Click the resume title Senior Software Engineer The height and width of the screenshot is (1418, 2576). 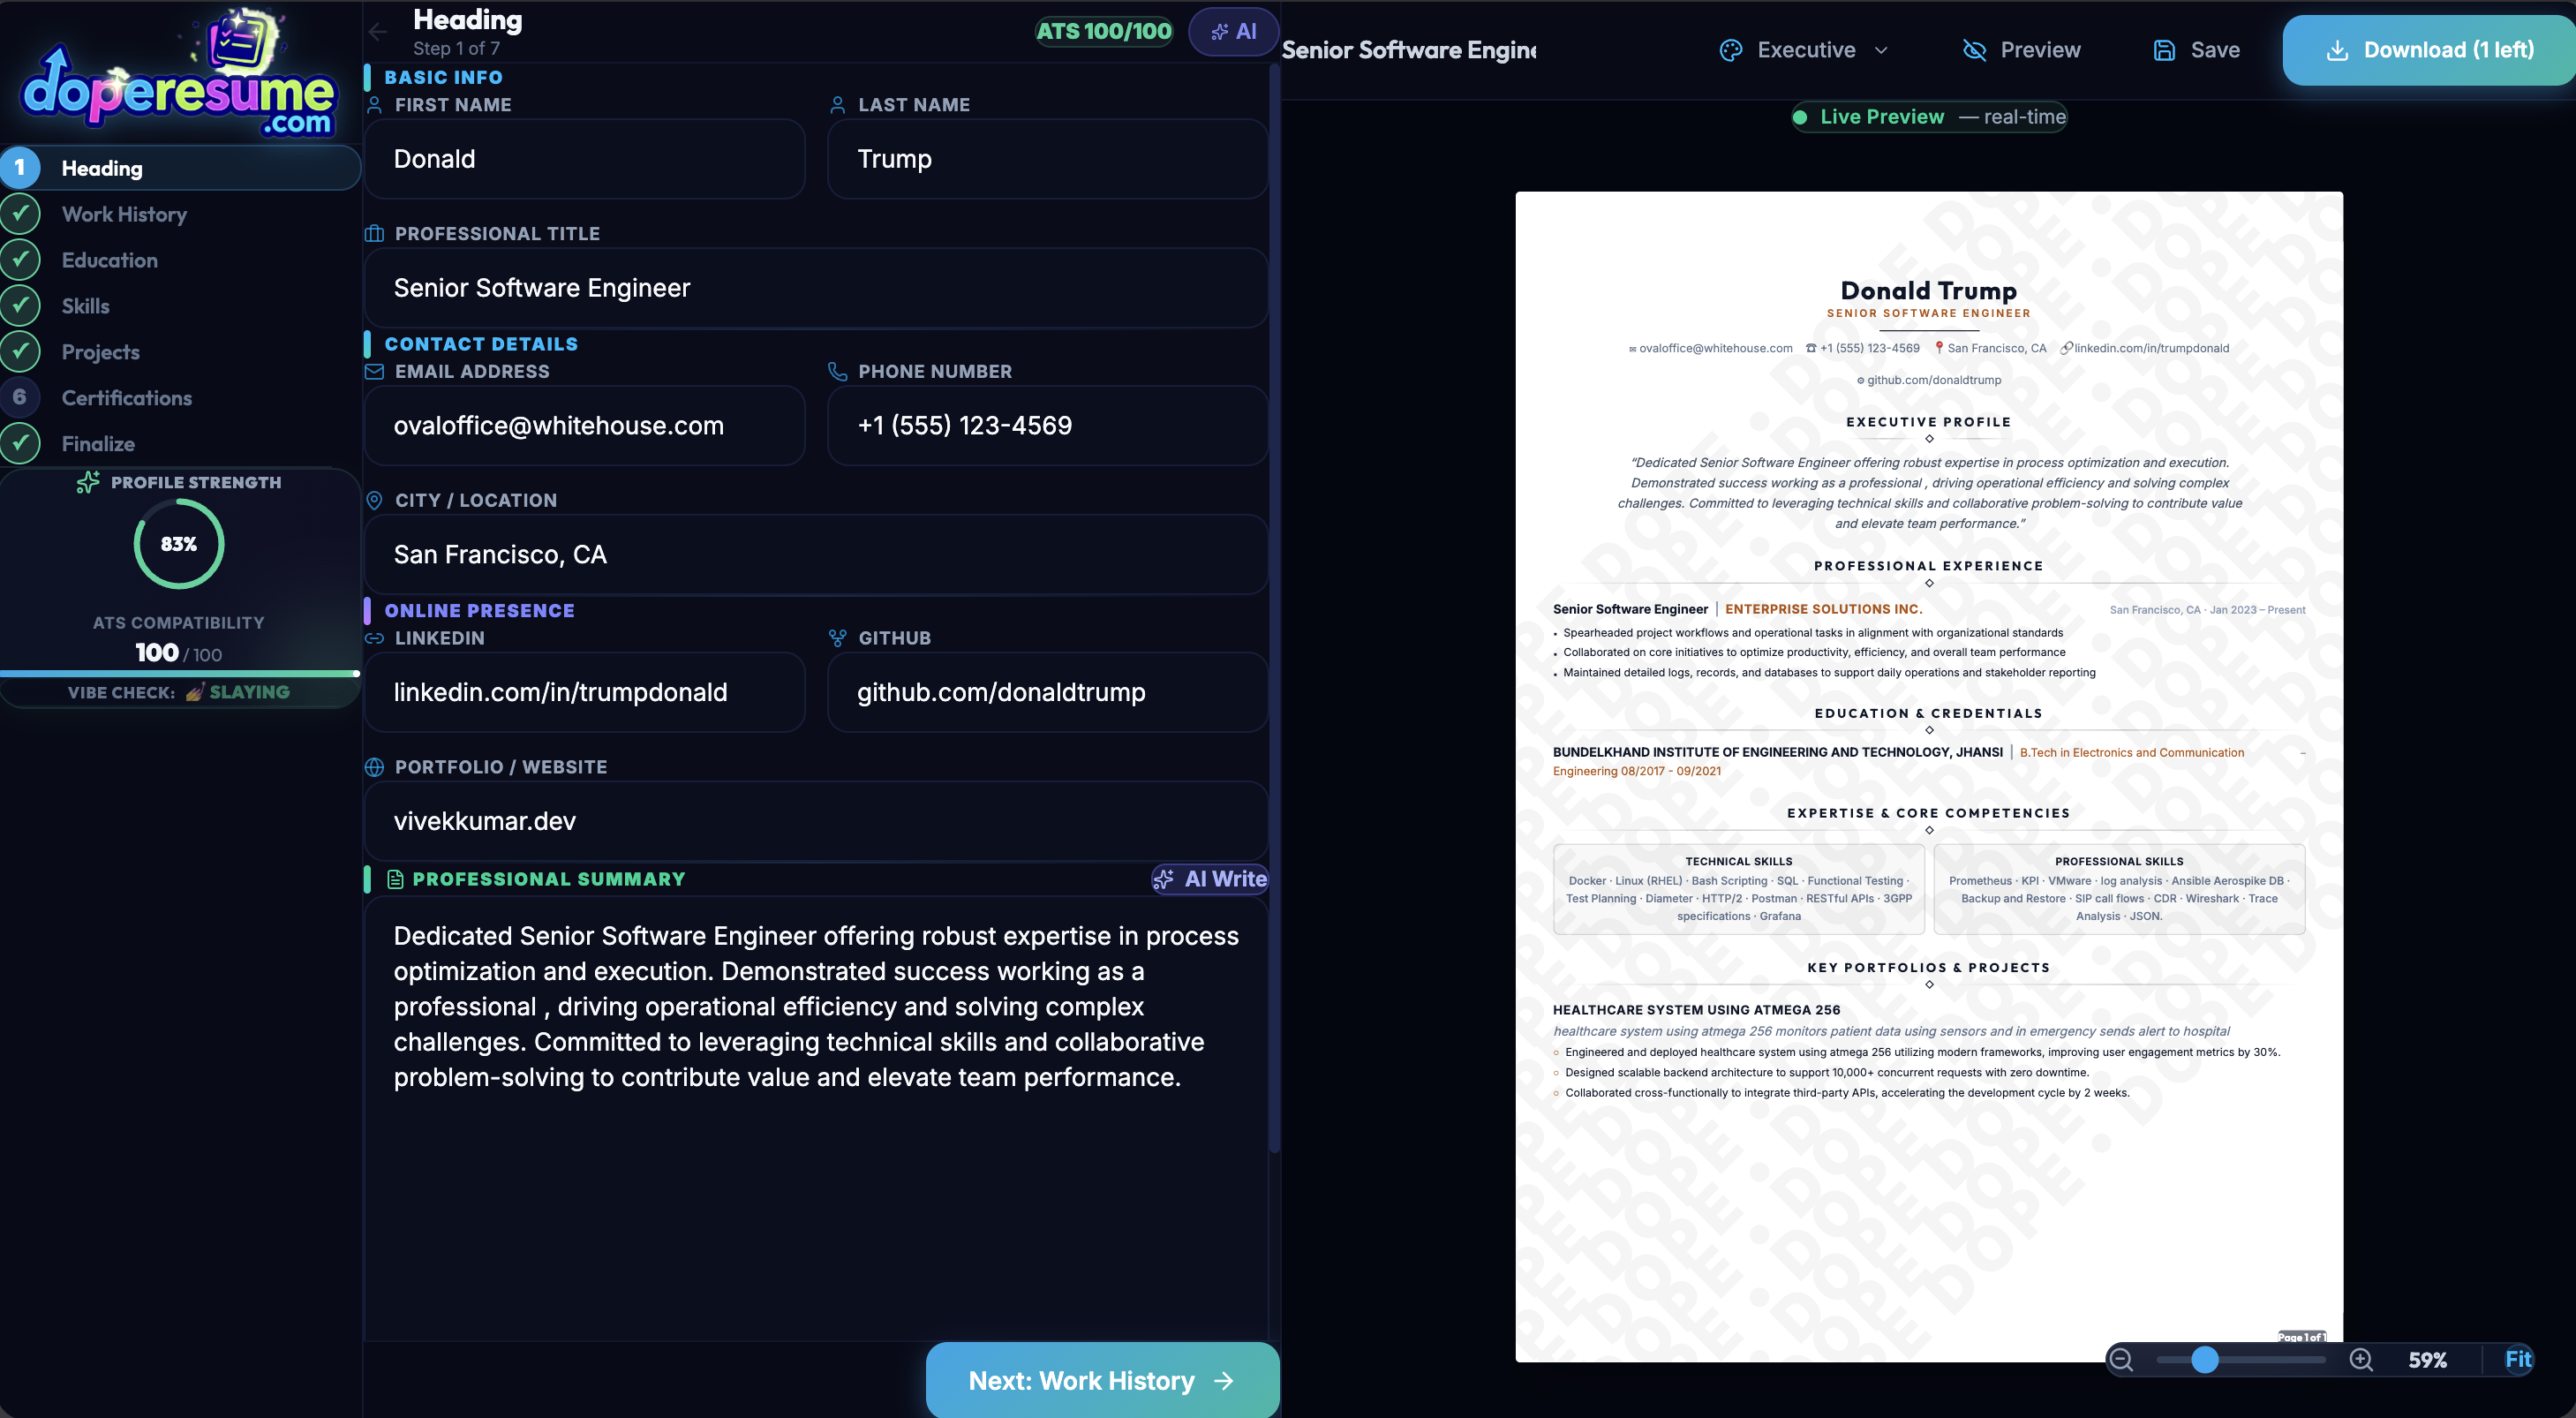1409,50
